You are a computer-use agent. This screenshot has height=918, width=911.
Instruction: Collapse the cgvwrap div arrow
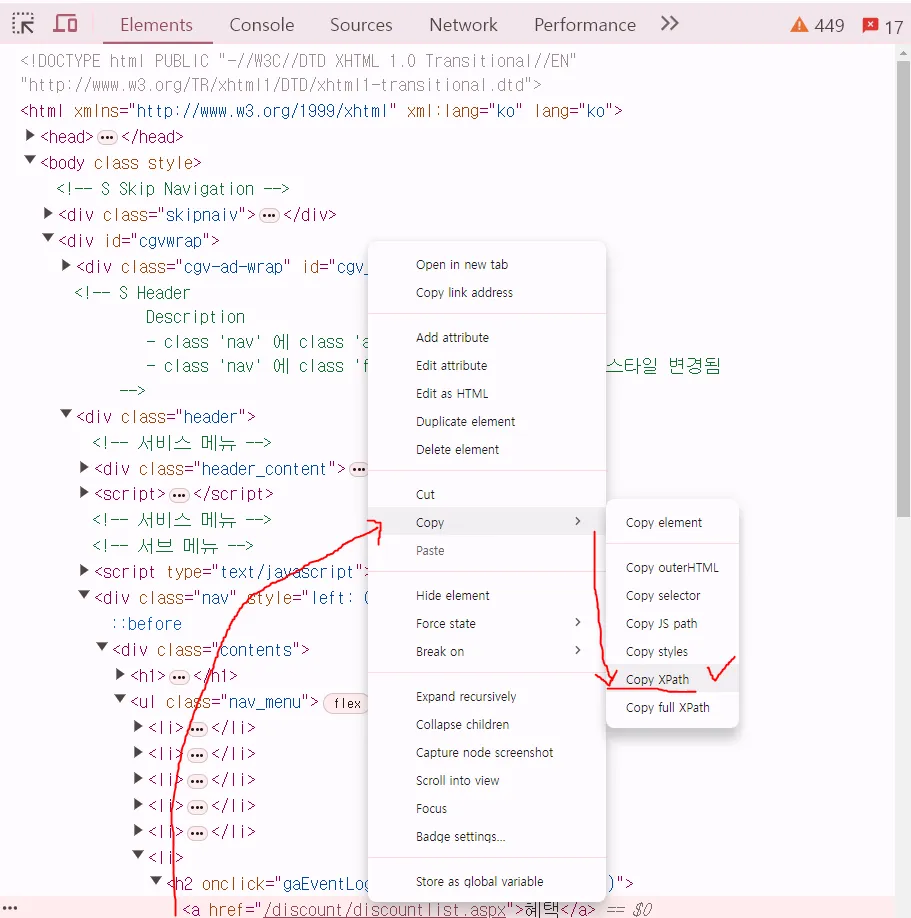coord(48,238)
